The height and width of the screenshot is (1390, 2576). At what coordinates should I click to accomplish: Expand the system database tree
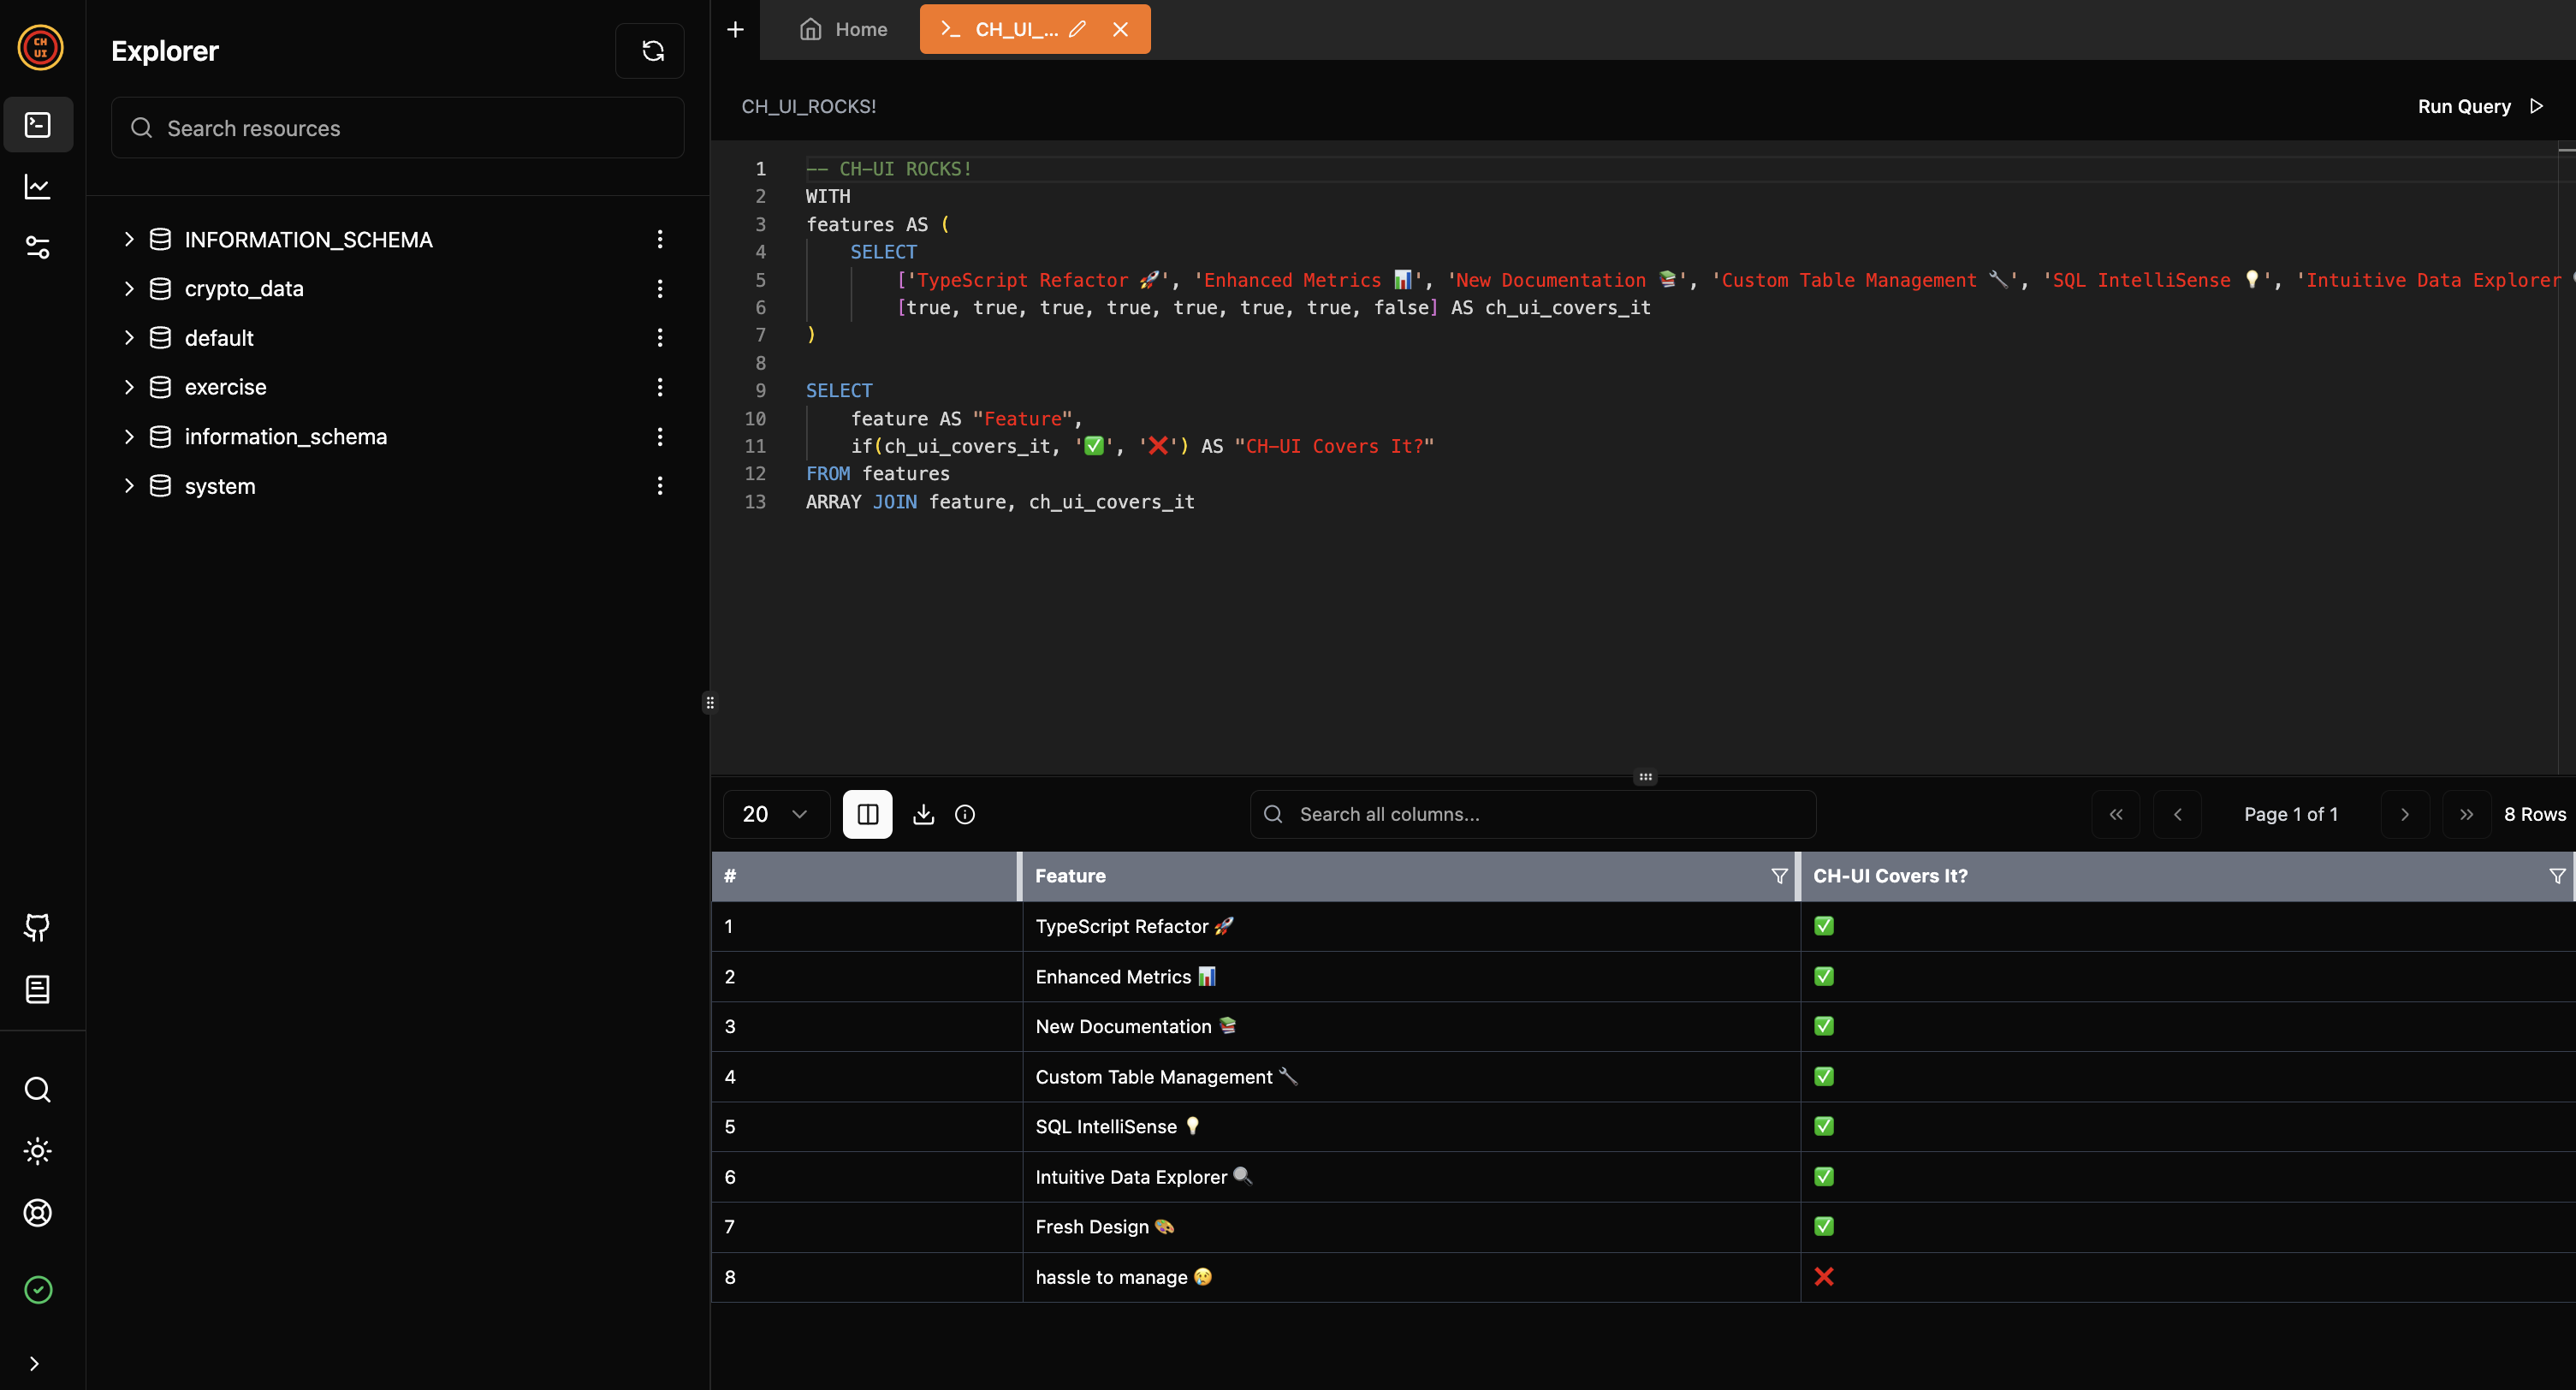129,486
